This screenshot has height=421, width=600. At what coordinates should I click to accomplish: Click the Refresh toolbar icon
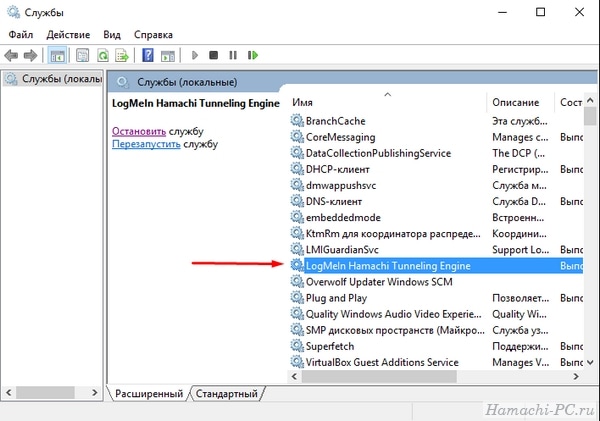point(103,55)
